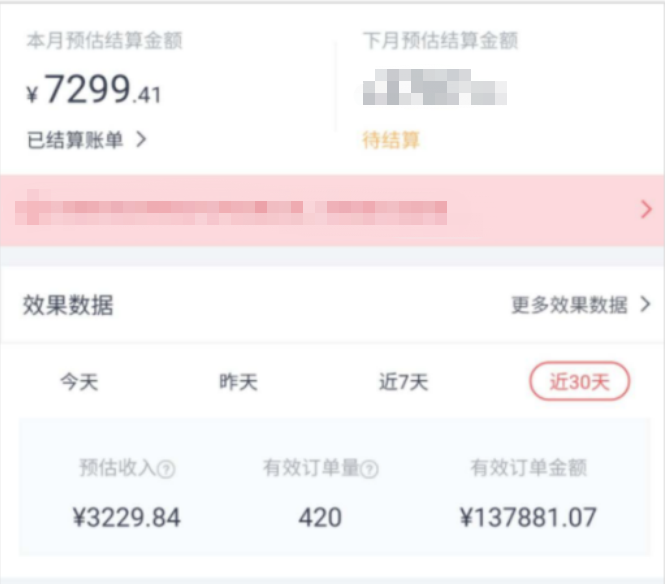The width and height of the screenshot is (665, 584).
Task: Click the blurred next-month amount
Action: 434,87
